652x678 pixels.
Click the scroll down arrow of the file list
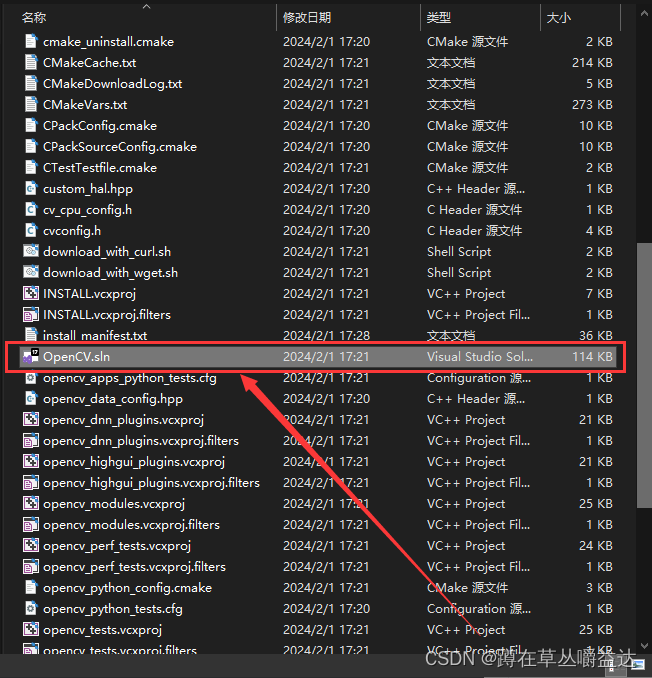click(x=644, y=645)
